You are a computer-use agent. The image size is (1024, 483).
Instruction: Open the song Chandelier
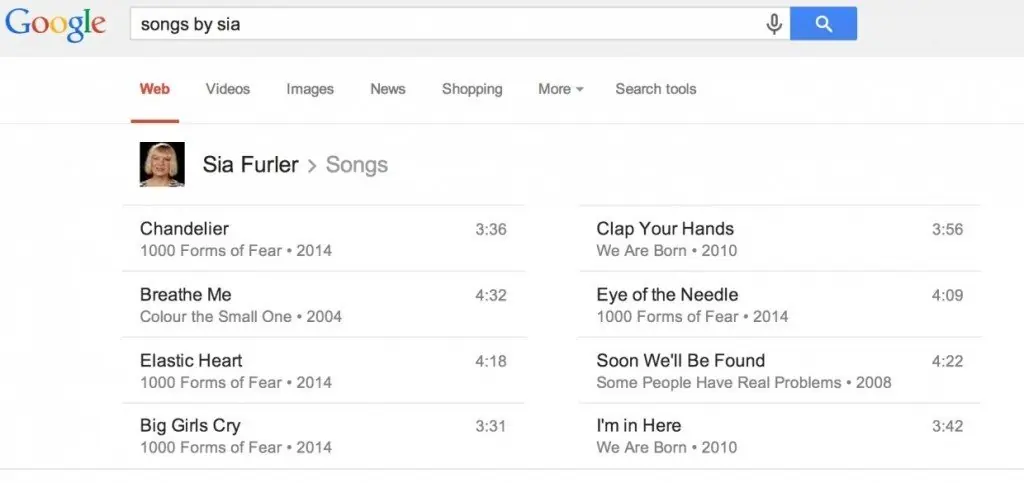(185, 229)
